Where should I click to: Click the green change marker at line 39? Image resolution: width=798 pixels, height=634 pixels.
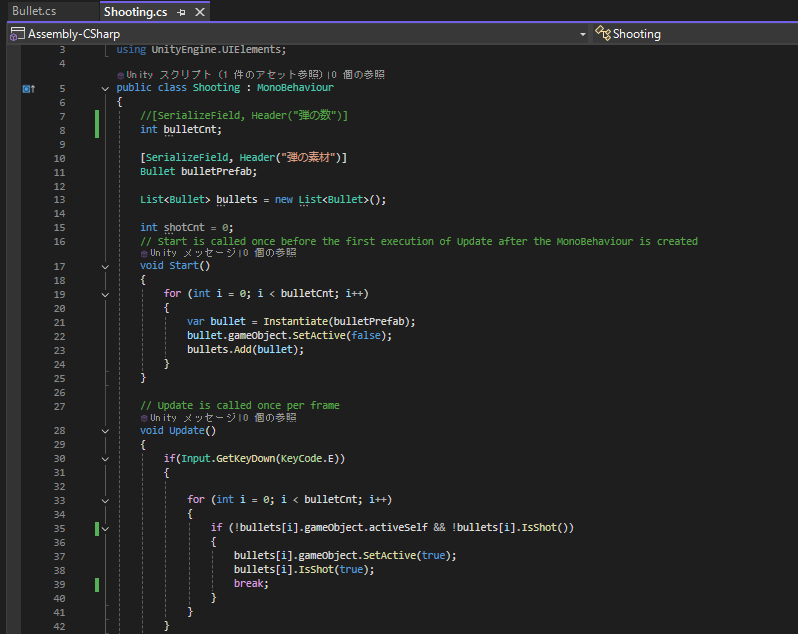tap(97, 585)
